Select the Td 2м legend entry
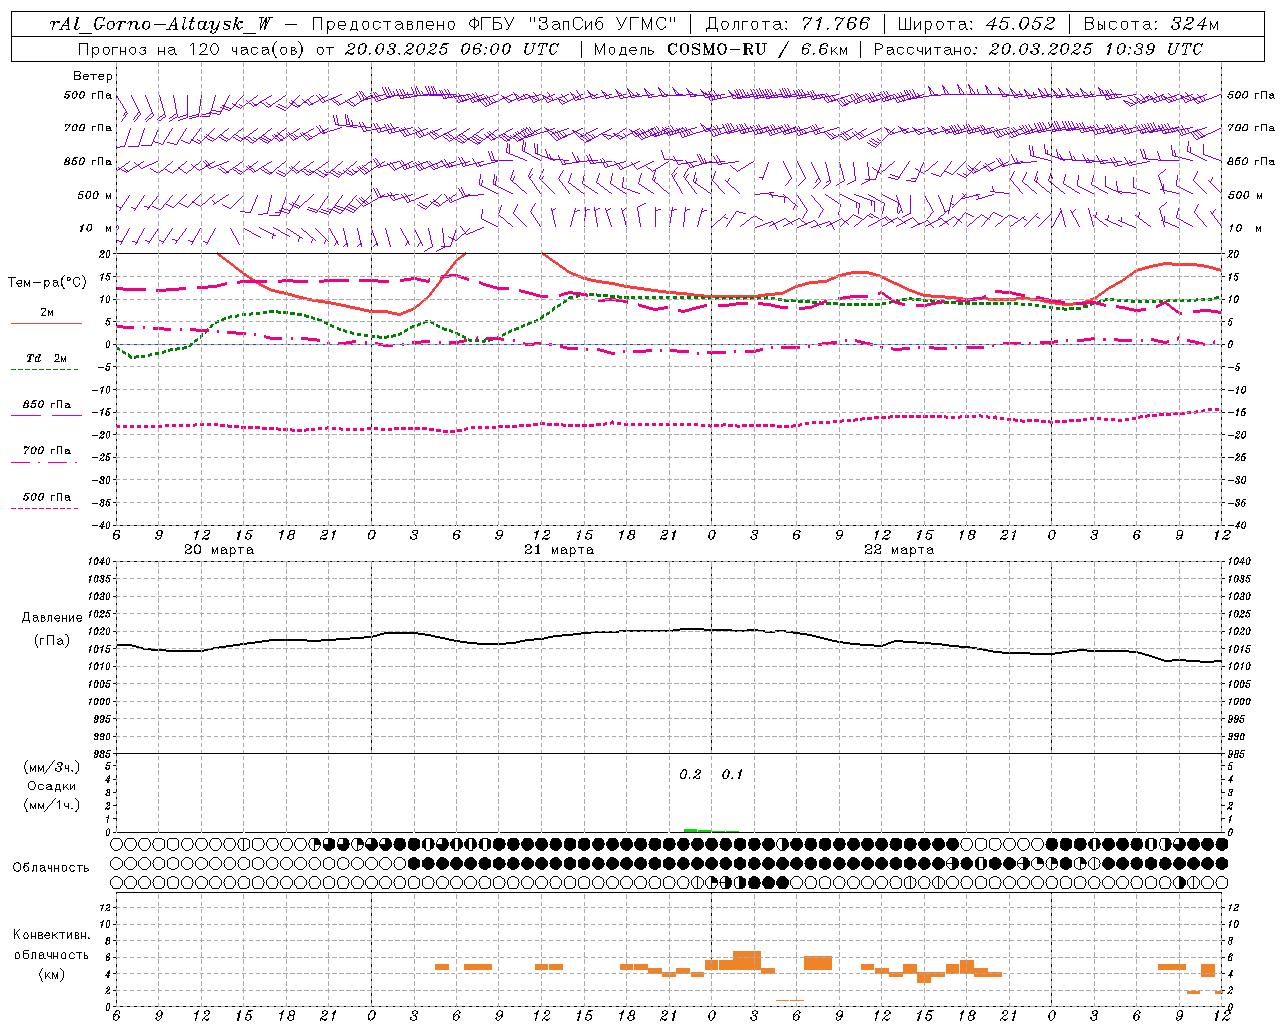1280x1024 pixels. tap(47, 358)
